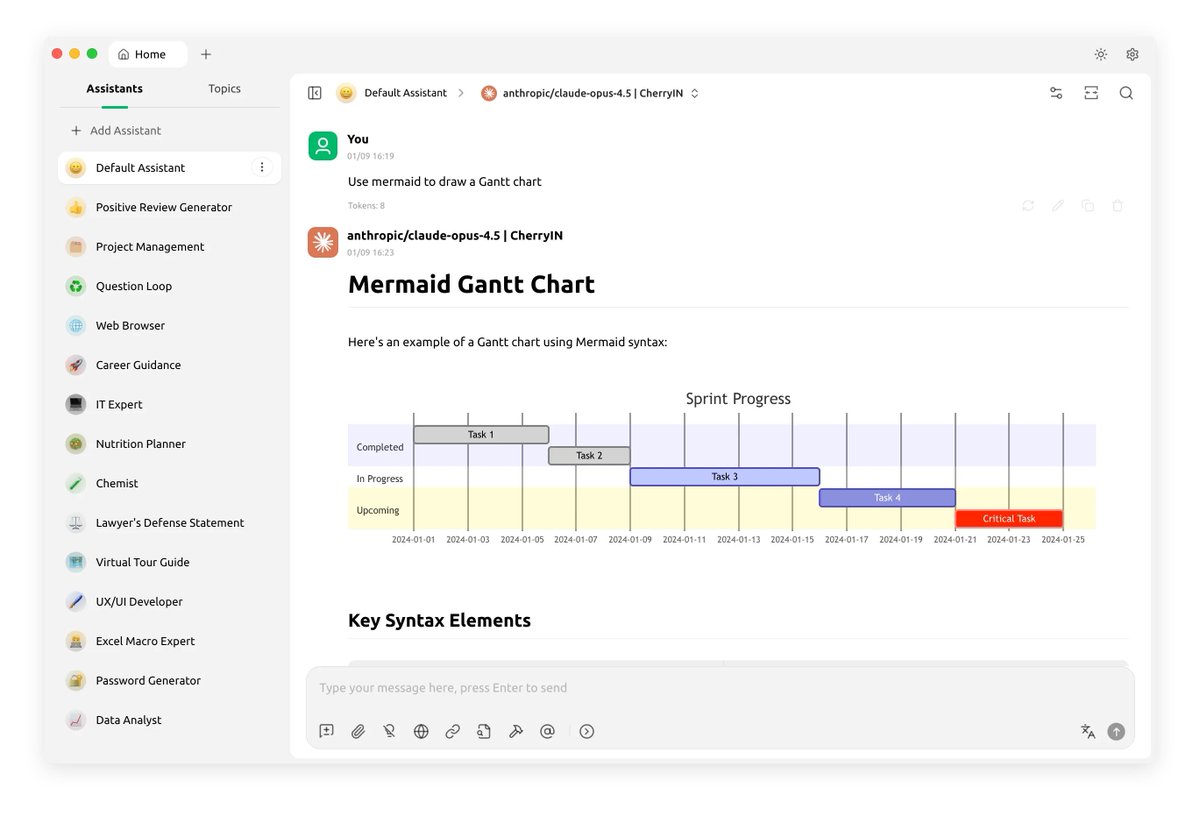Screen dimensions: 1200x816
Task: Click the @ mention model icon
Action: (x=547, y=731)
